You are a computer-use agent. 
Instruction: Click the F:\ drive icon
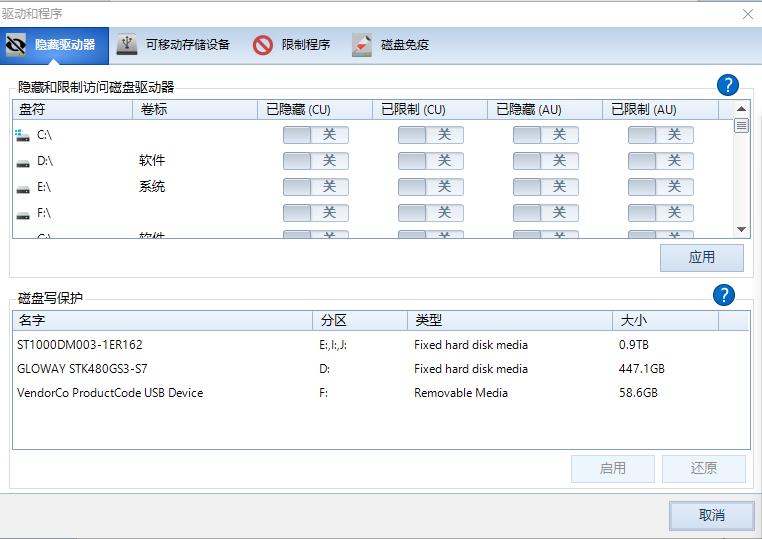click(x=23, y=215)
